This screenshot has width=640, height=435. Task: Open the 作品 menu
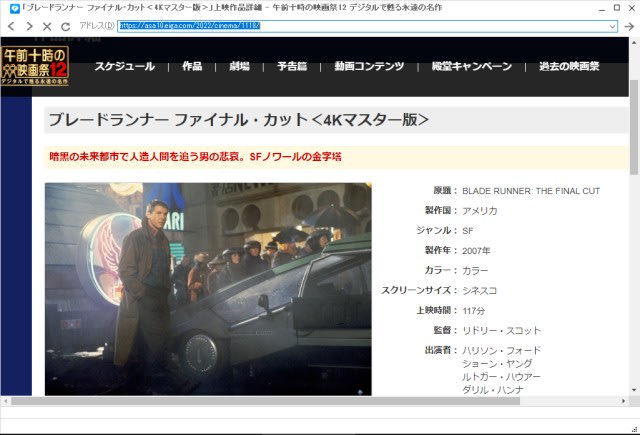coord(192,66)
